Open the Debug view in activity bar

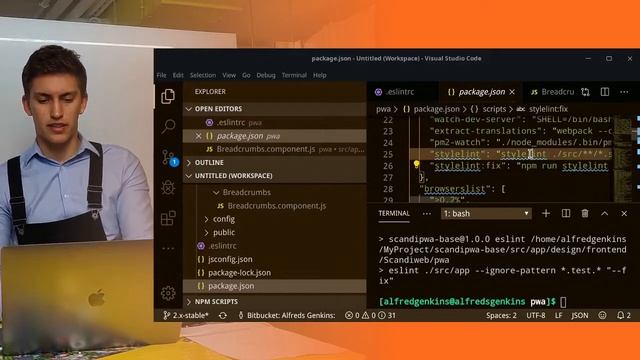[168, 188]
